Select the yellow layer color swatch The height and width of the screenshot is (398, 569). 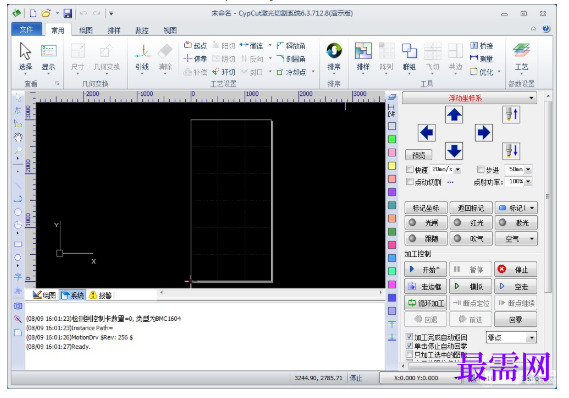pyautogui.click(x=392, y=165)
